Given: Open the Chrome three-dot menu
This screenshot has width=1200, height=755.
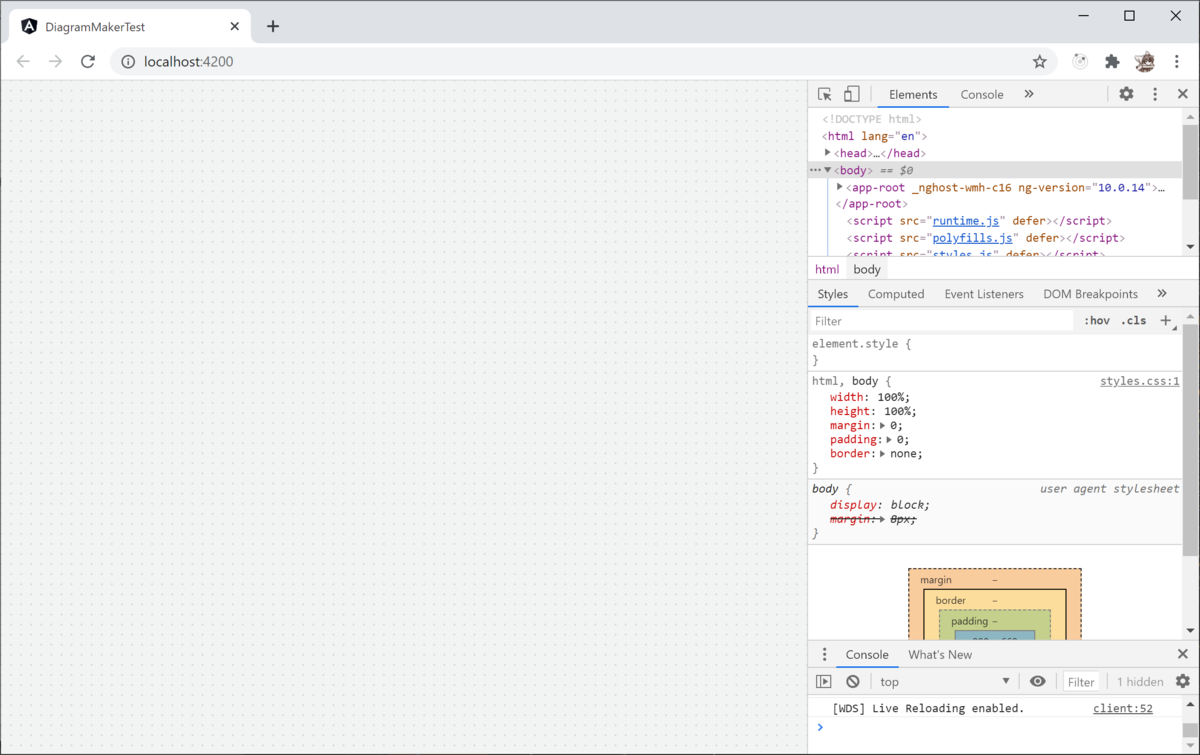Looking at the screenshot, I should [x=1177, y=62].
